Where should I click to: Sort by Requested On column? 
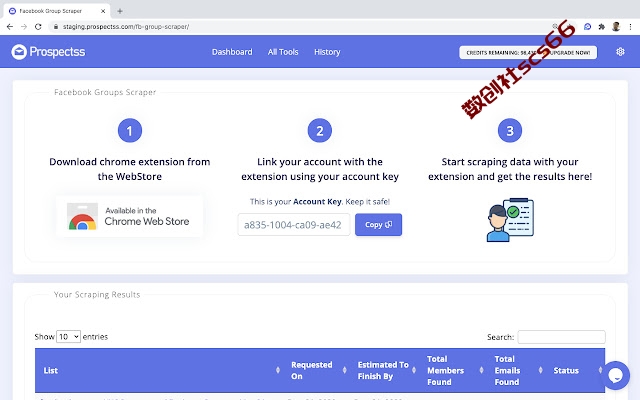point(317,370)
